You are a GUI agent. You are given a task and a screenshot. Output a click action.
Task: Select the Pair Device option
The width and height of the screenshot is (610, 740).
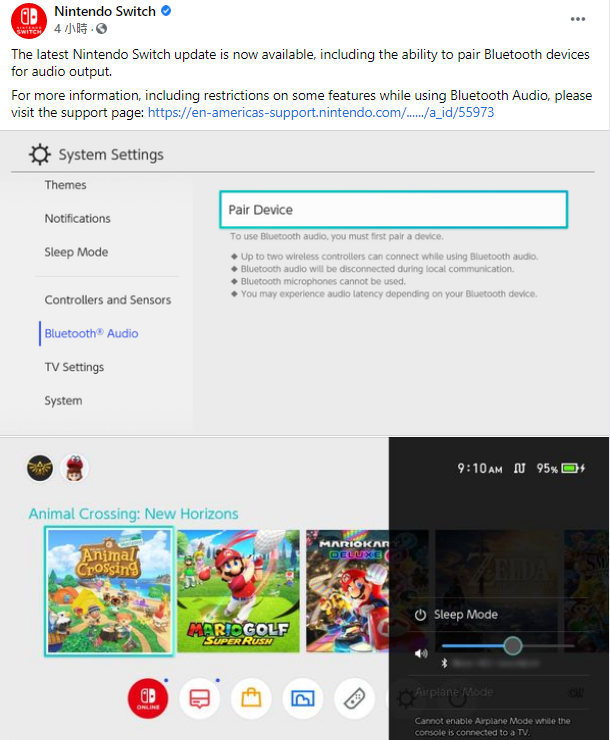click(x=393, y=210)
